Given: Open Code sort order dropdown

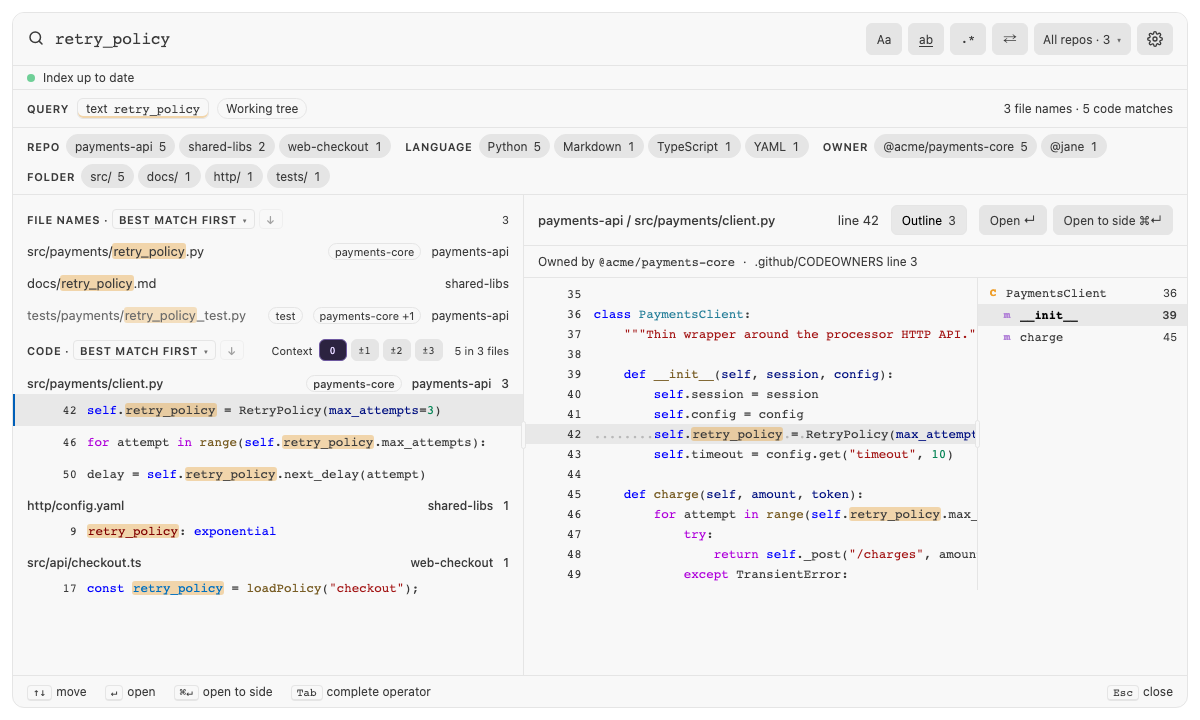Looking at the screenshot, I should (144, 351).
